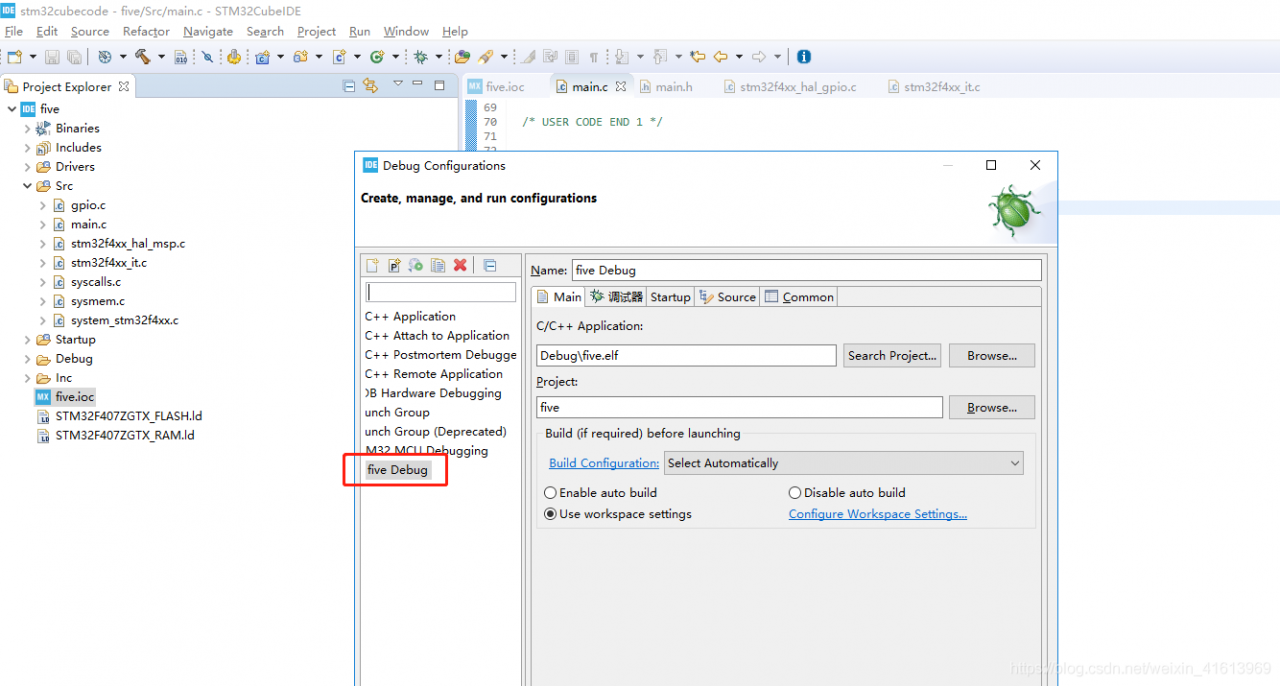The image size is (1280, 686).
Task: Click the binary 010 toolbar icon
Action: (181, 57)
